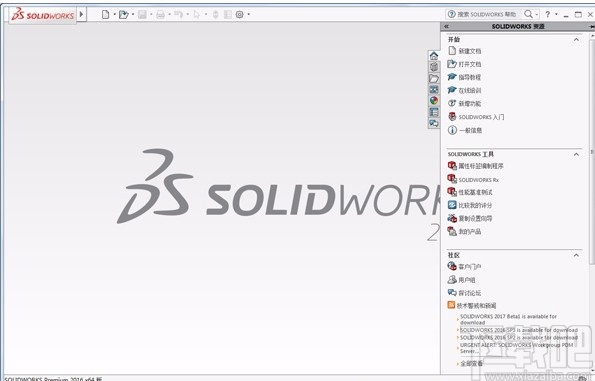Click the SOLIDWORKS 入门 link

(x=481, y=117)
